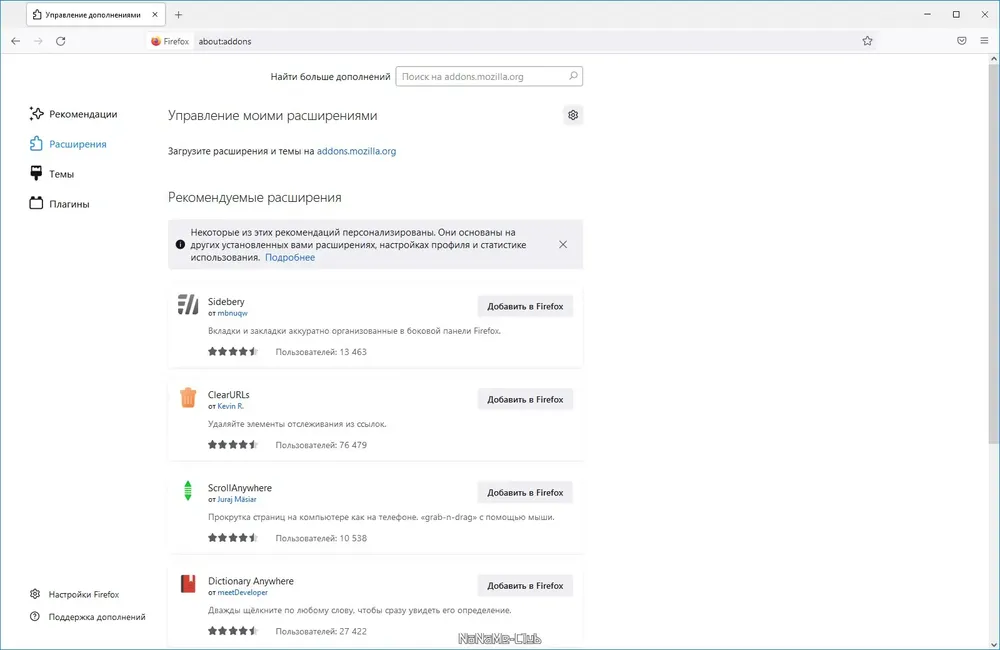1000x650 pixels.
Task: Close the Управление дополнениями tab
Action: (155, 14)
